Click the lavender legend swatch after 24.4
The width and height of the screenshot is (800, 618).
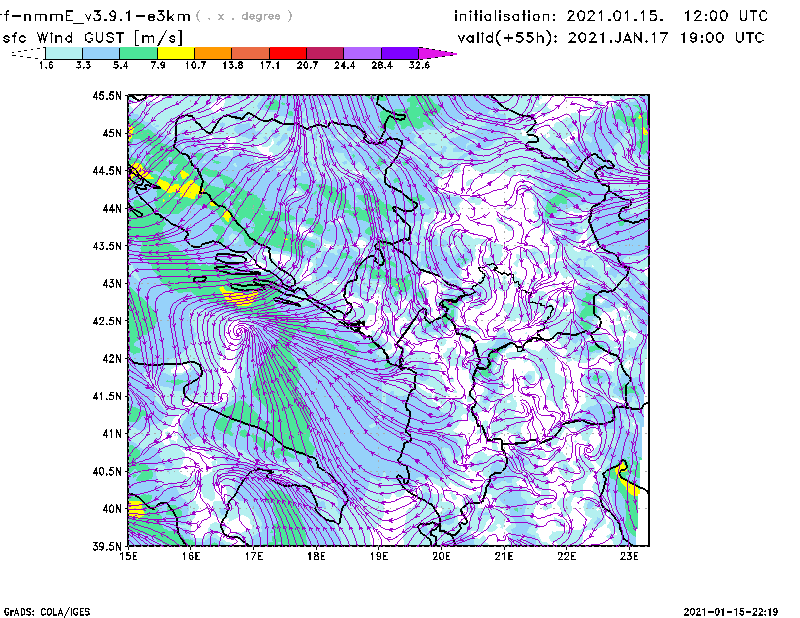click(362, 53)
